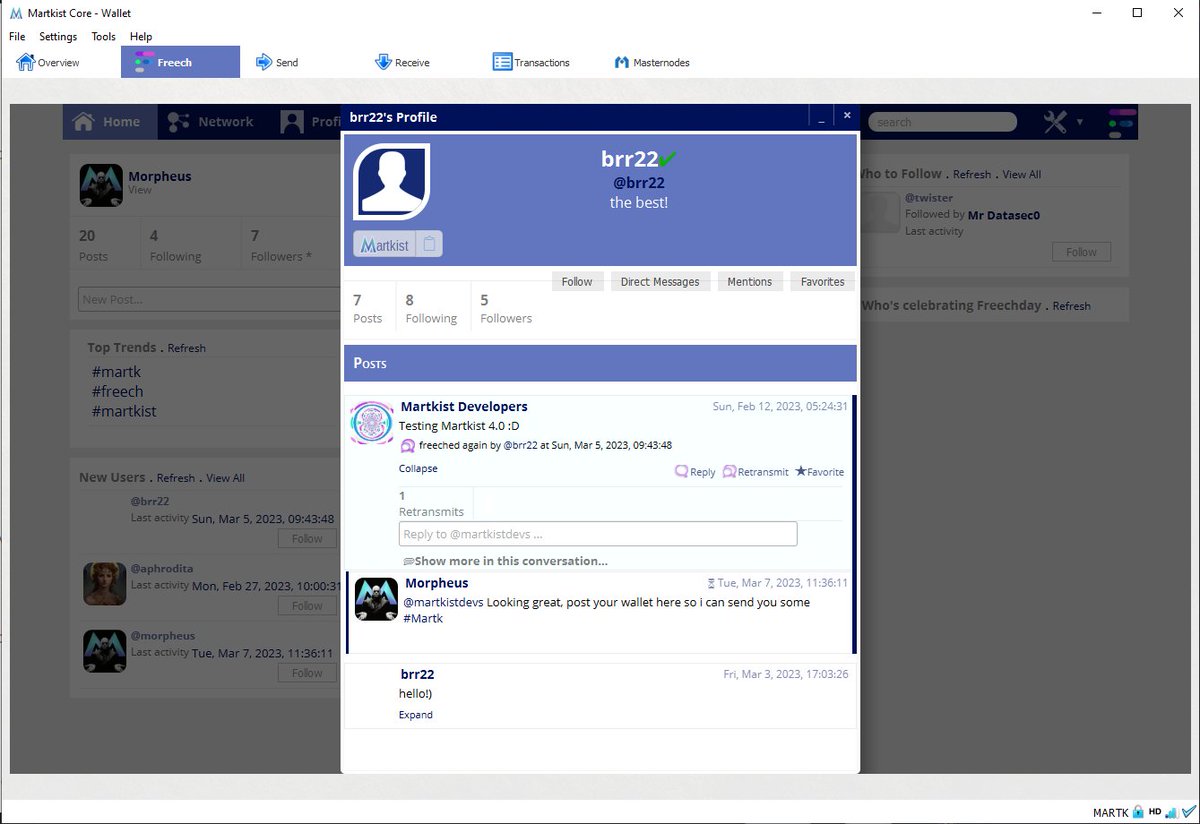Open Direct Messages in brr22's profile

point(660,282)
